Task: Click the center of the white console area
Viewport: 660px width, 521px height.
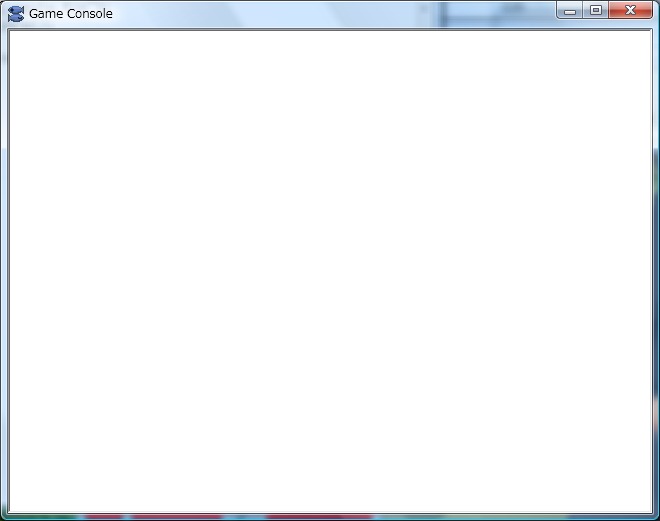Action: pos(330,271)
